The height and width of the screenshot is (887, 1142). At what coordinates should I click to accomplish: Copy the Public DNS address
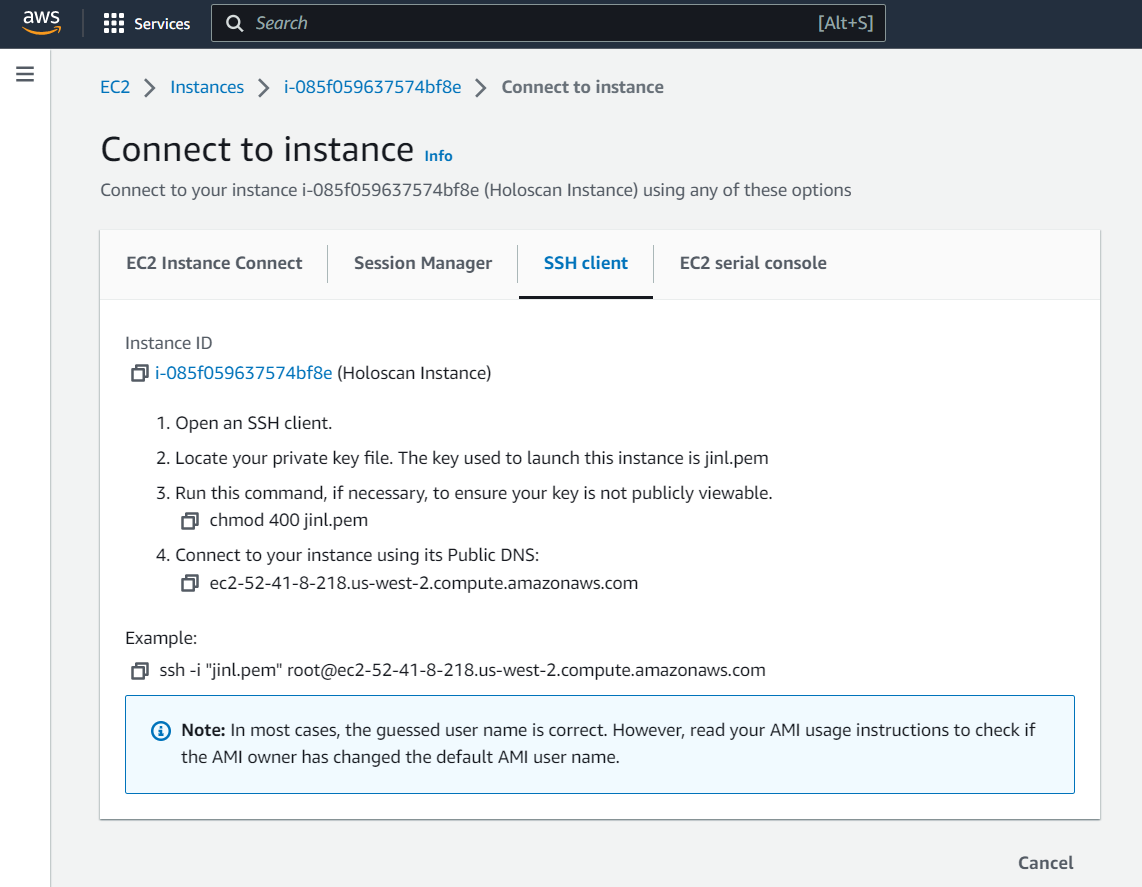click(189, 583)
